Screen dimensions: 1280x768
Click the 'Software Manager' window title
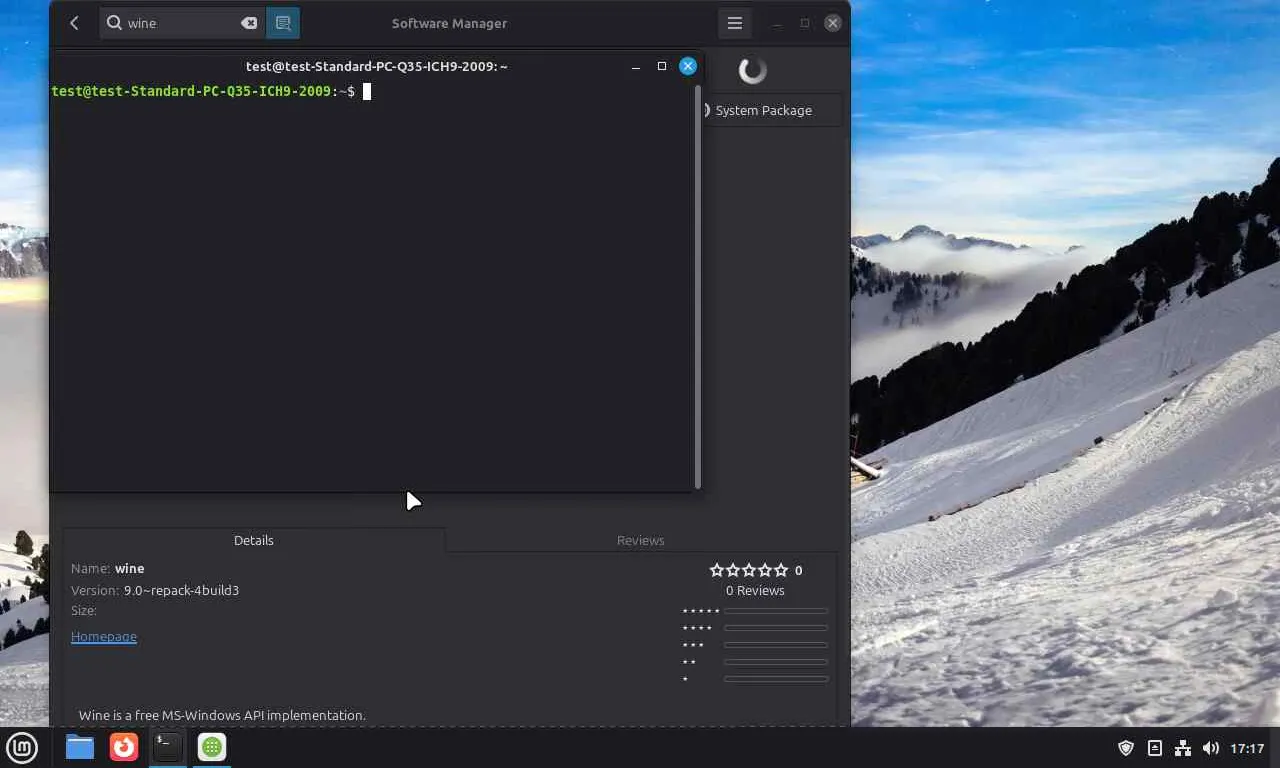(x=449, y=23)
